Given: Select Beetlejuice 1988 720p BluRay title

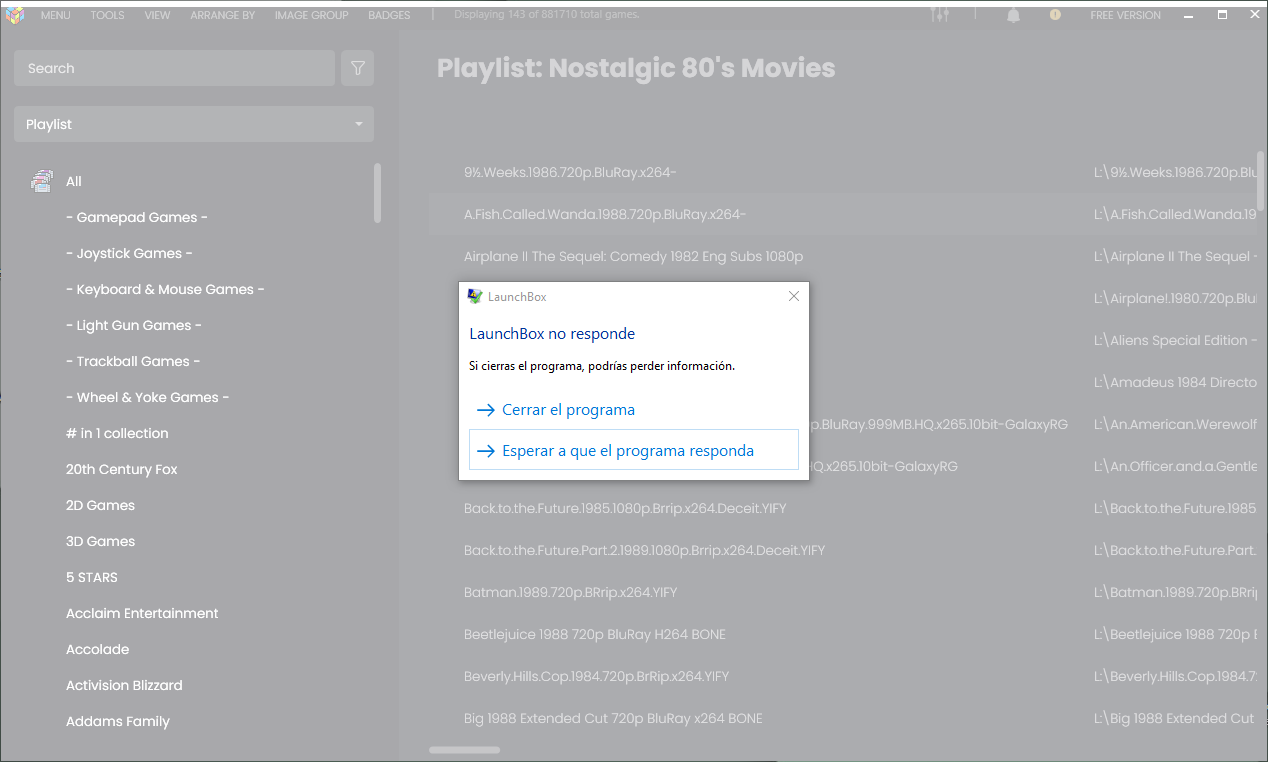Looking at the screenshot, I should click(x=595, y=634).
